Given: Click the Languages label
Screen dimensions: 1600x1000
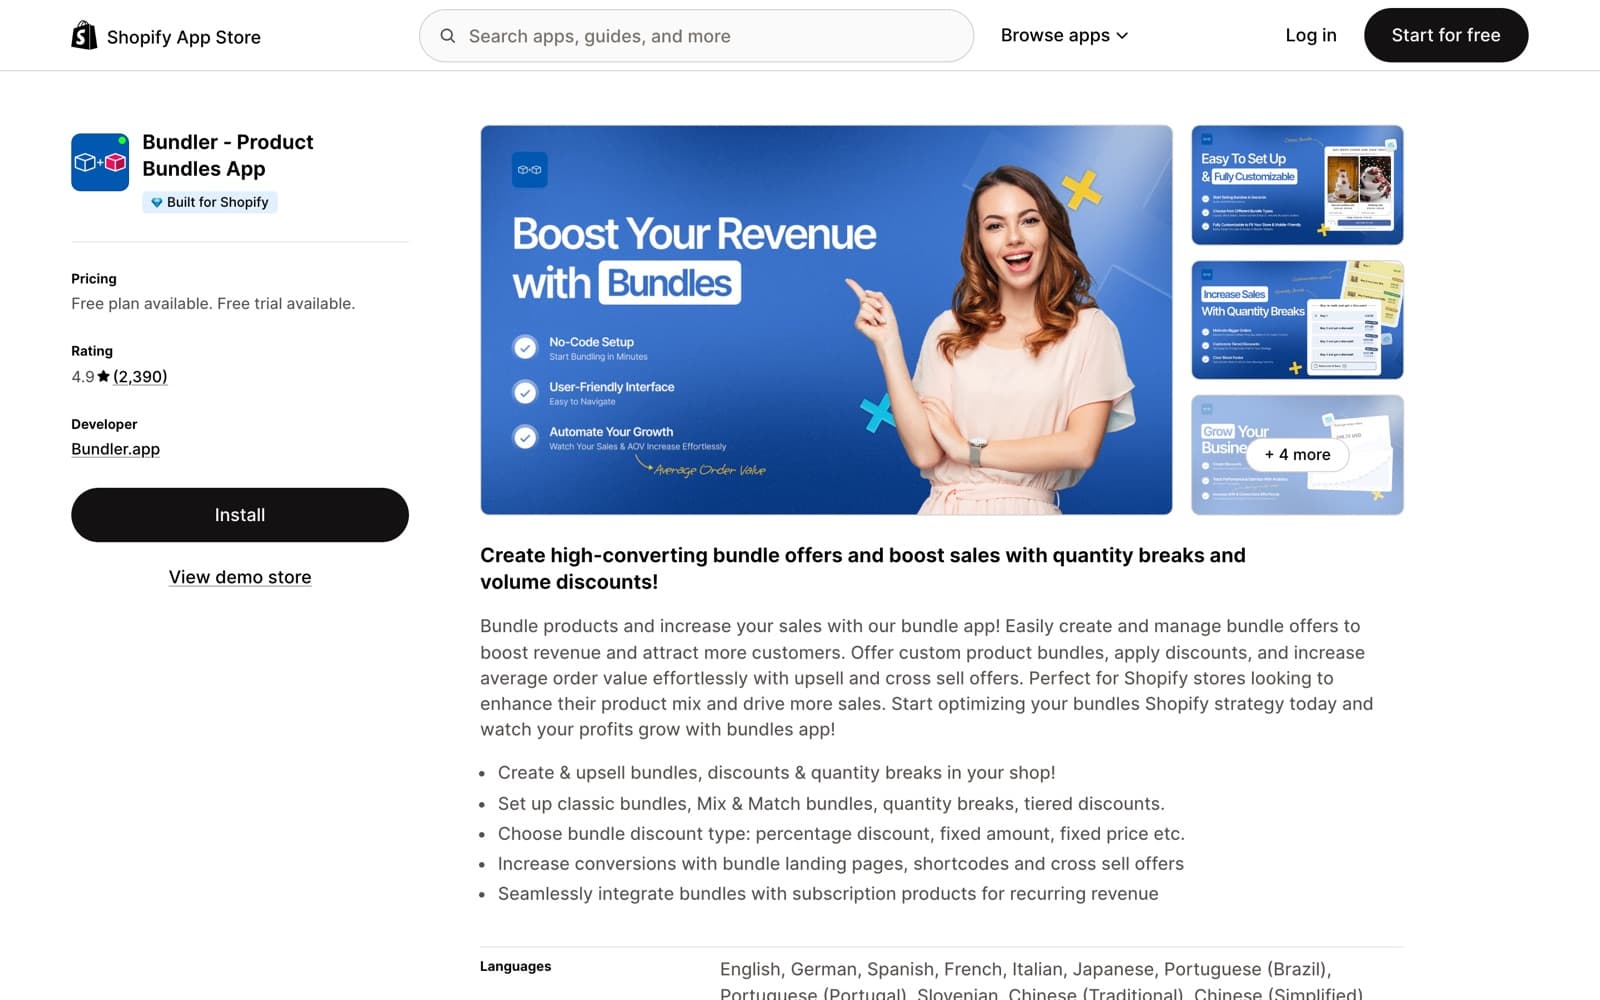Looking at the screenshot, I should pos(515,966).
